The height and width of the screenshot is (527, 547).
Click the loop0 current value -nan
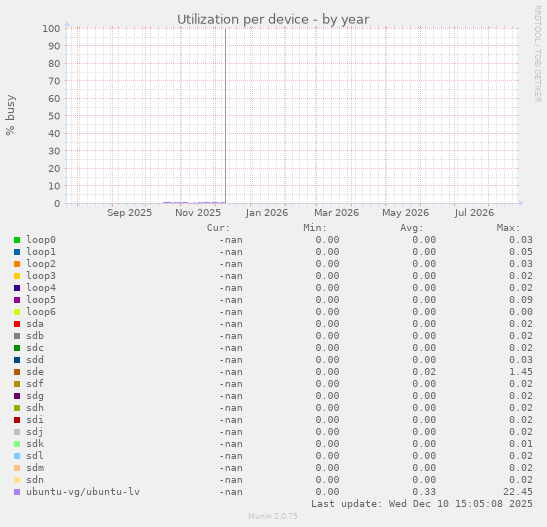[x=231, y=240]
